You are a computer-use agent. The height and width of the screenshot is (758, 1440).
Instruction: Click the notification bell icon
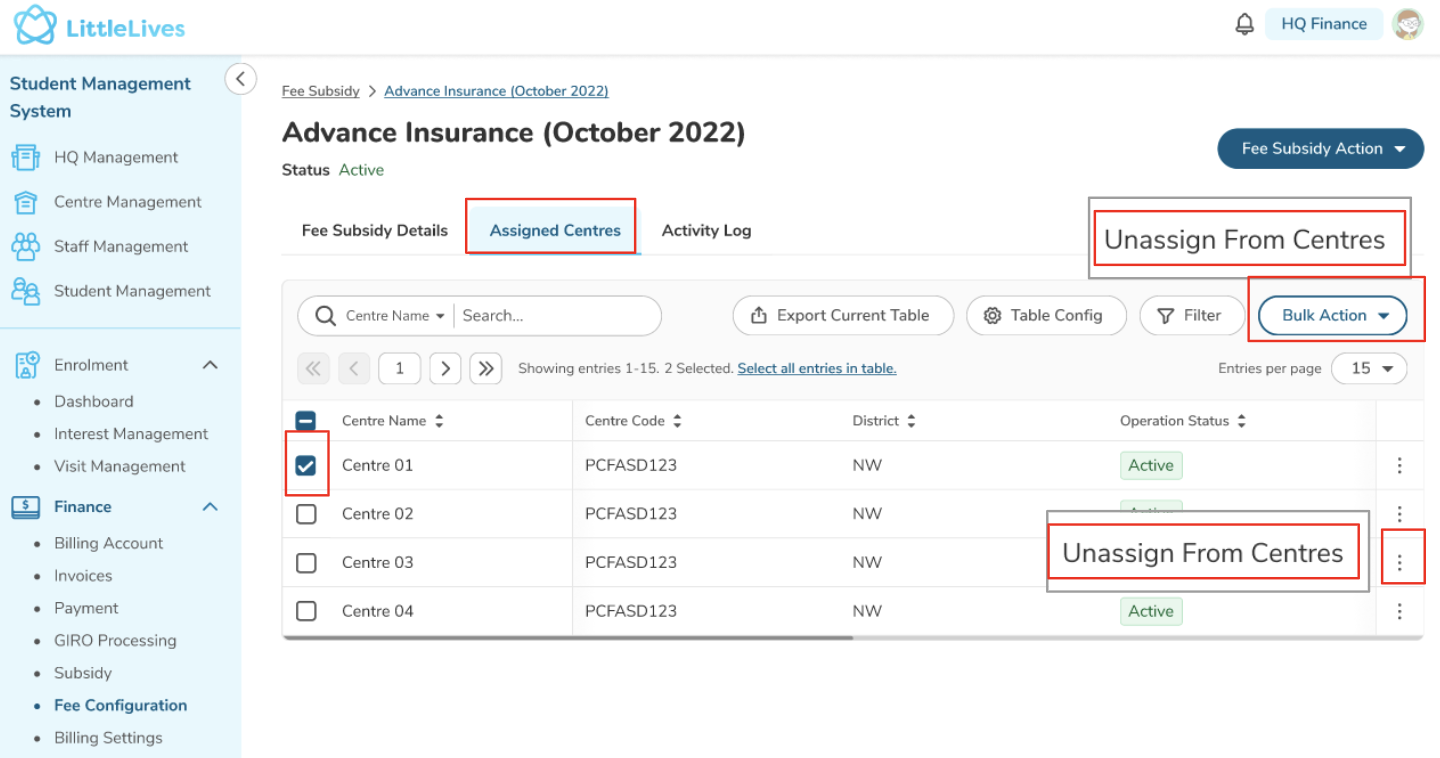click(1244, 24)
